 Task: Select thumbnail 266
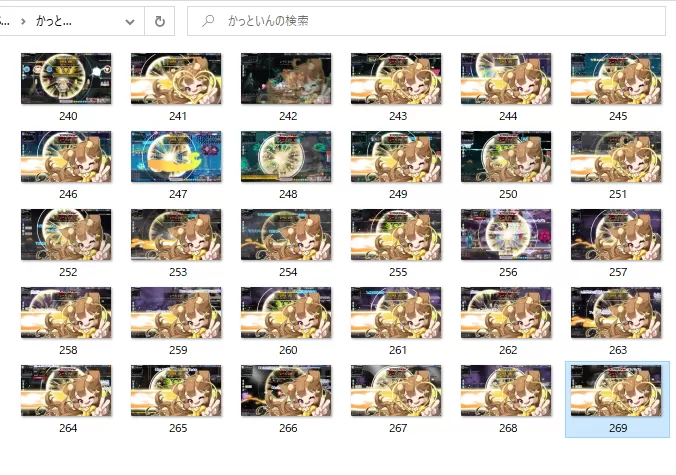click(x=286, y=391)
